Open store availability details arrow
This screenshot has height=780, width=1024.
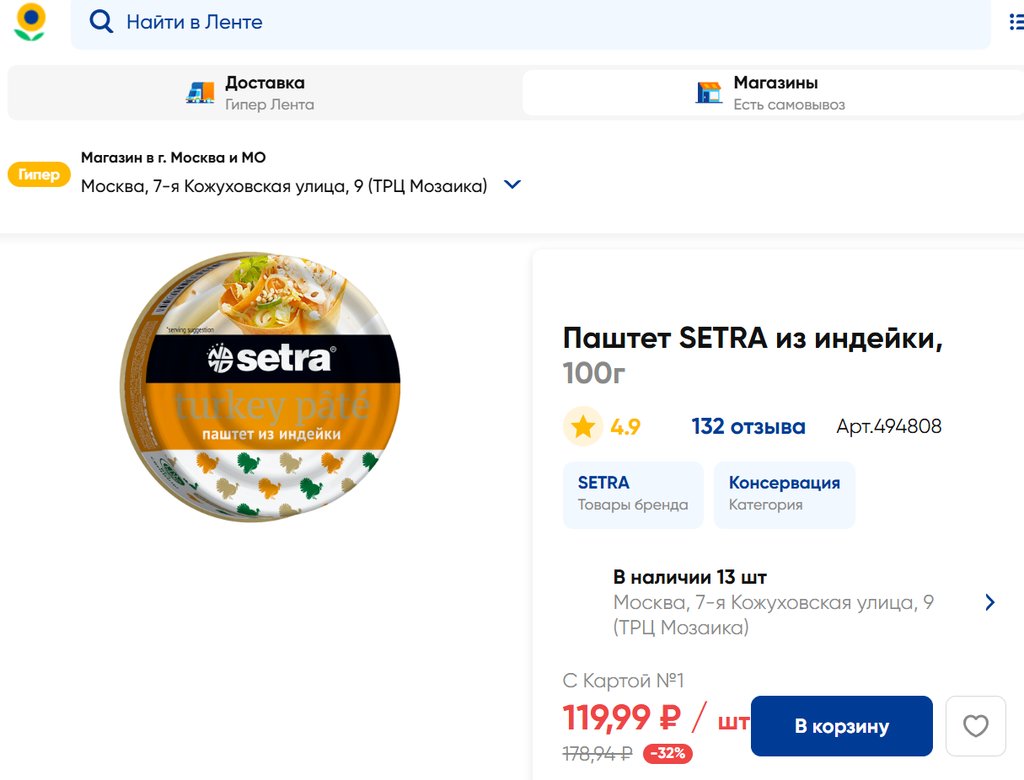pos(990,602)
